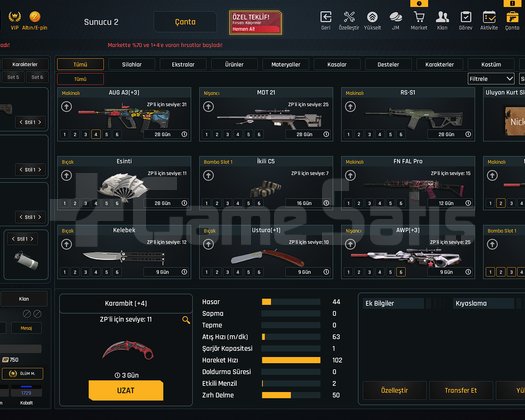Open the Aktivite calendar icon
This screenshot has width=525, height=420.
(x=489, y=17)
